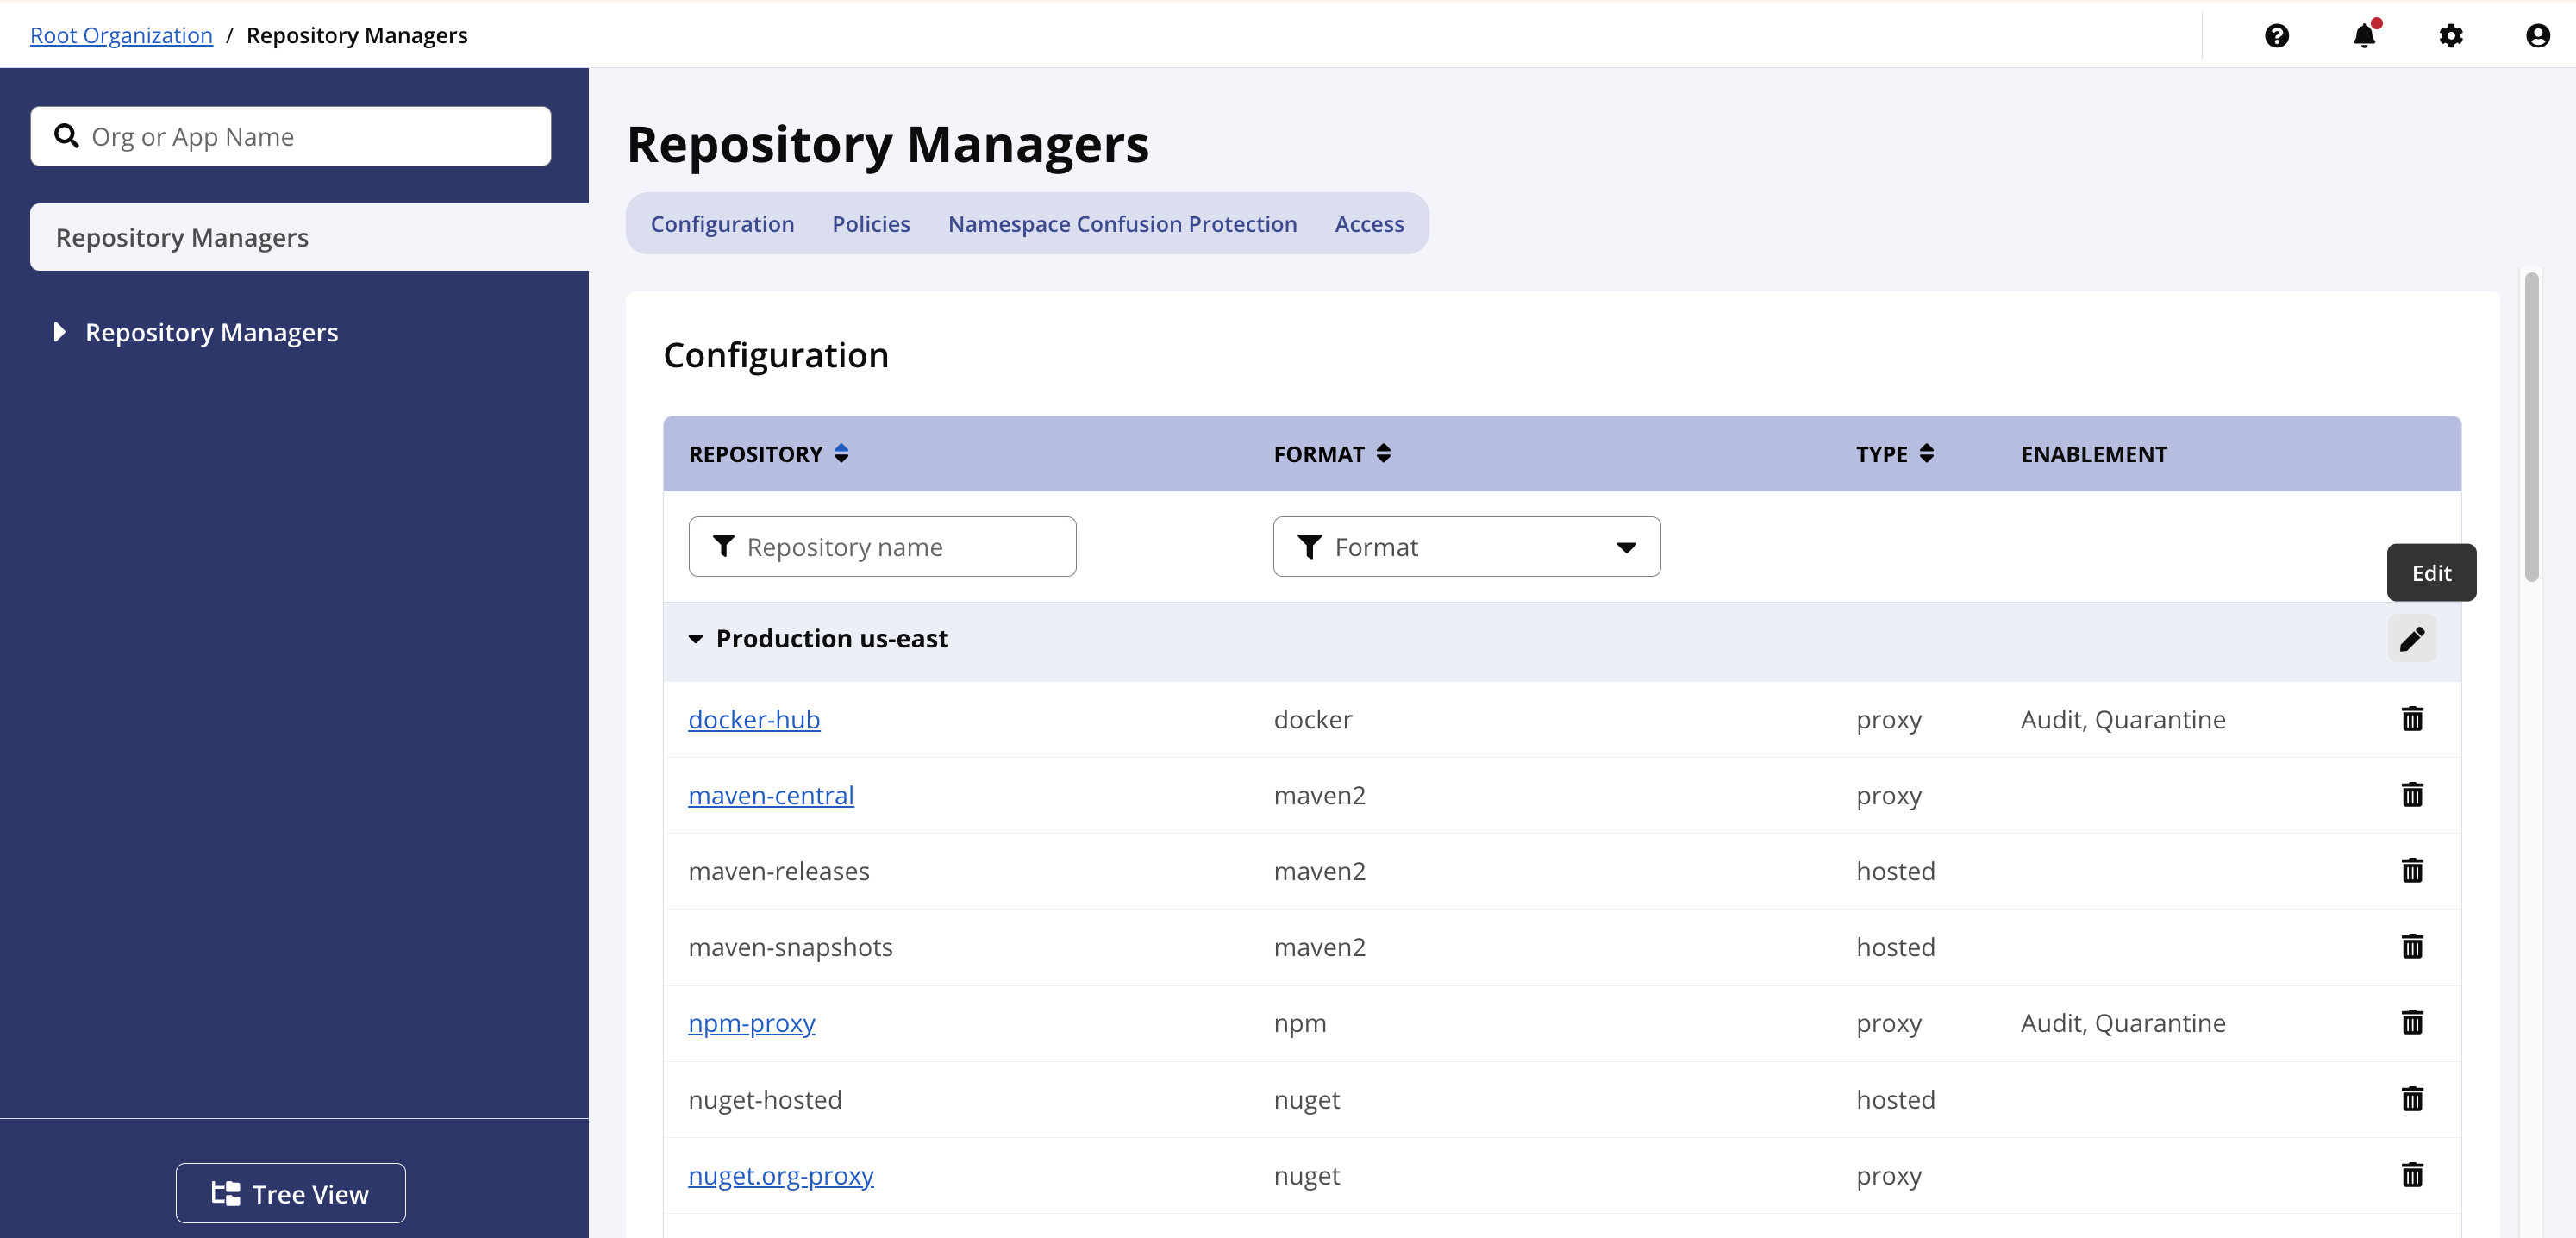Click the search magnifier icon in sidebar

coord(66,136)
